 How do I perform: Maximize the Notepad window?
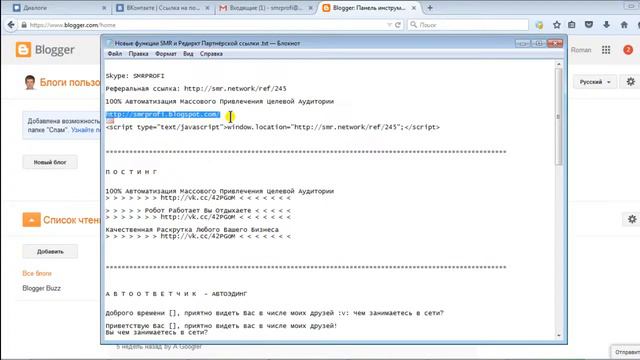pyautogui.click(x=538, y=43)
